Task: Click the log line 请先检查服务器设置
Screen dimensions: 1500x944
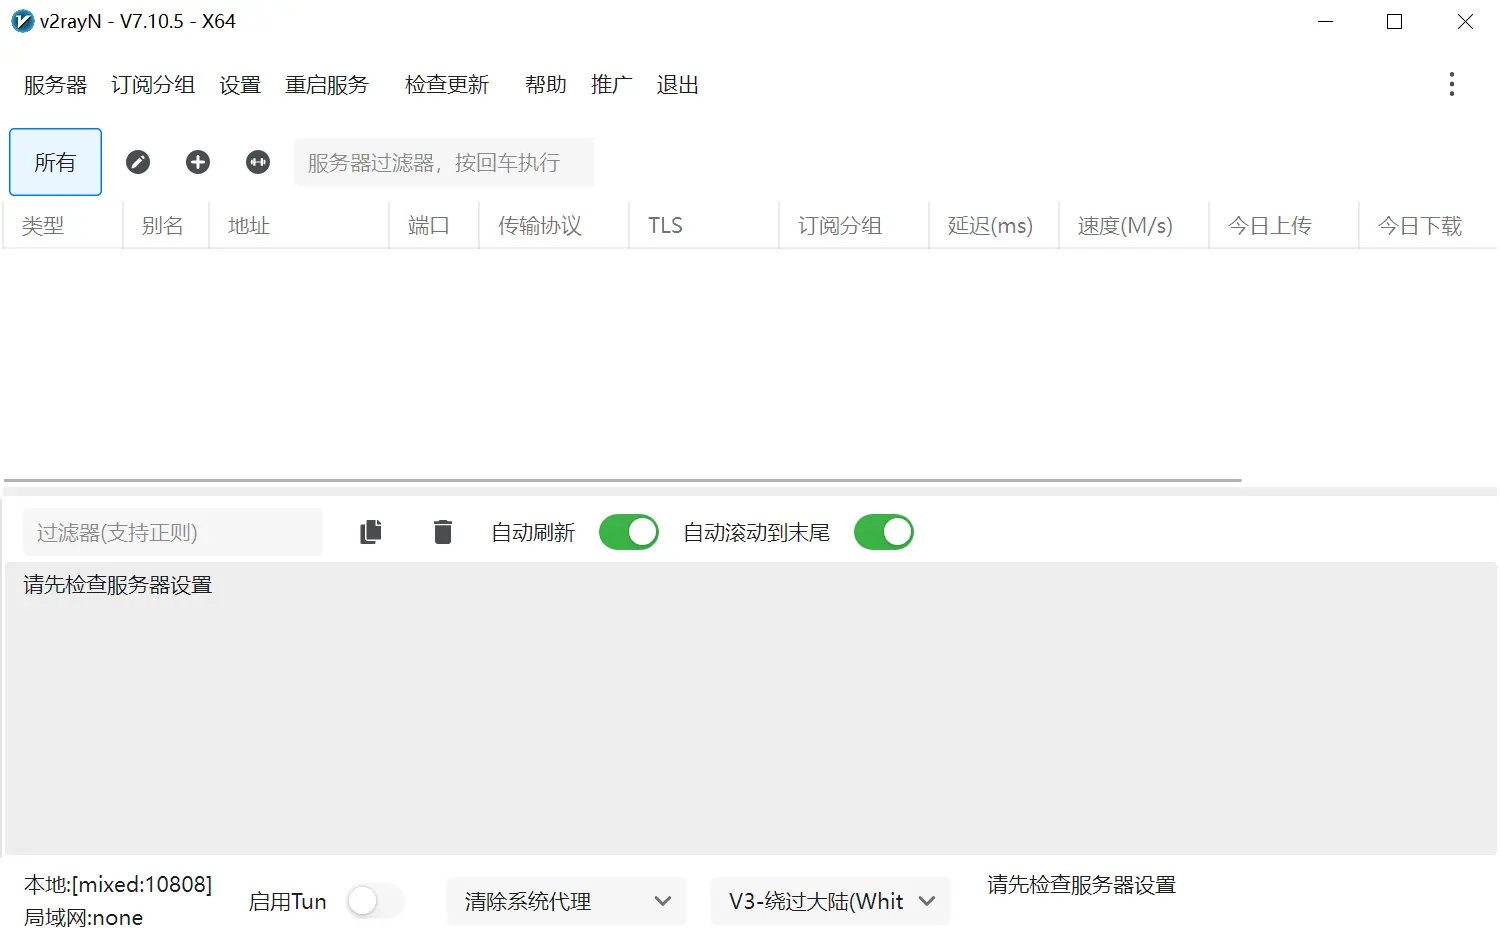Action: coord(118,585)
